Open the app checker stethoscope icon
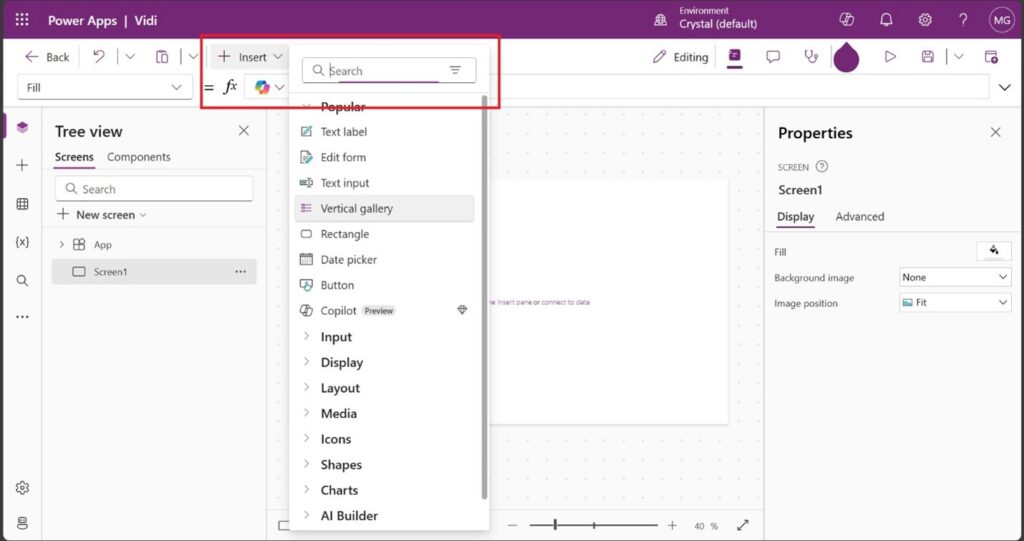This screenshot has width=1024, height=541. tap(811, 57)
